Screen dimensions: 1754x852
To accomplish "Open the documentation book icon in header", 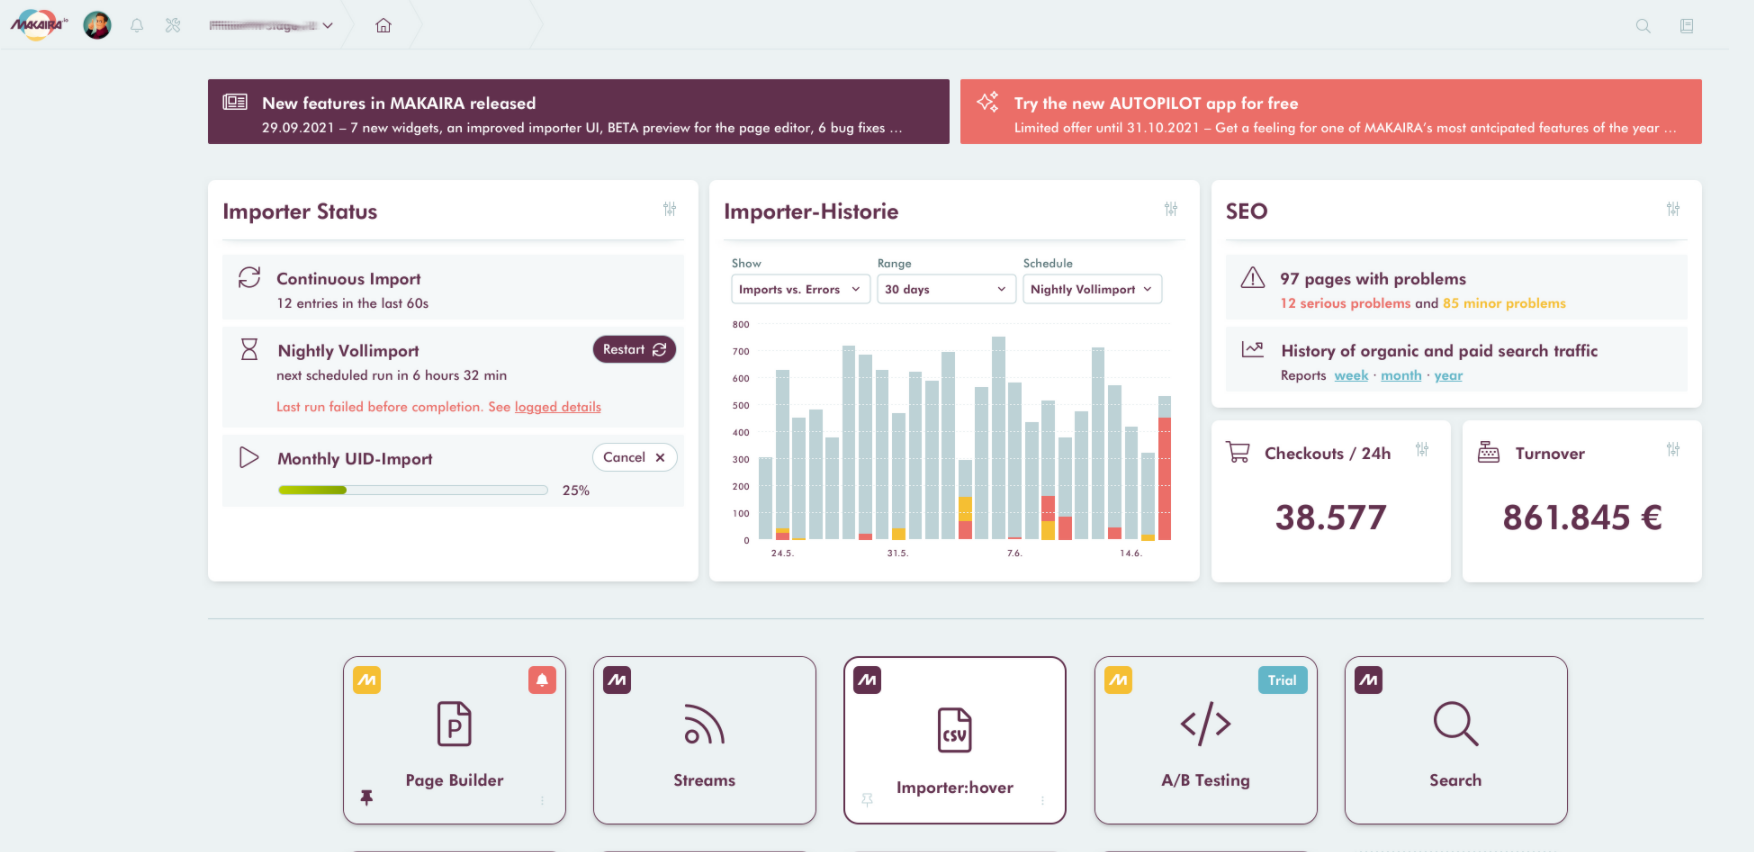I will [x=1687, y=26].
